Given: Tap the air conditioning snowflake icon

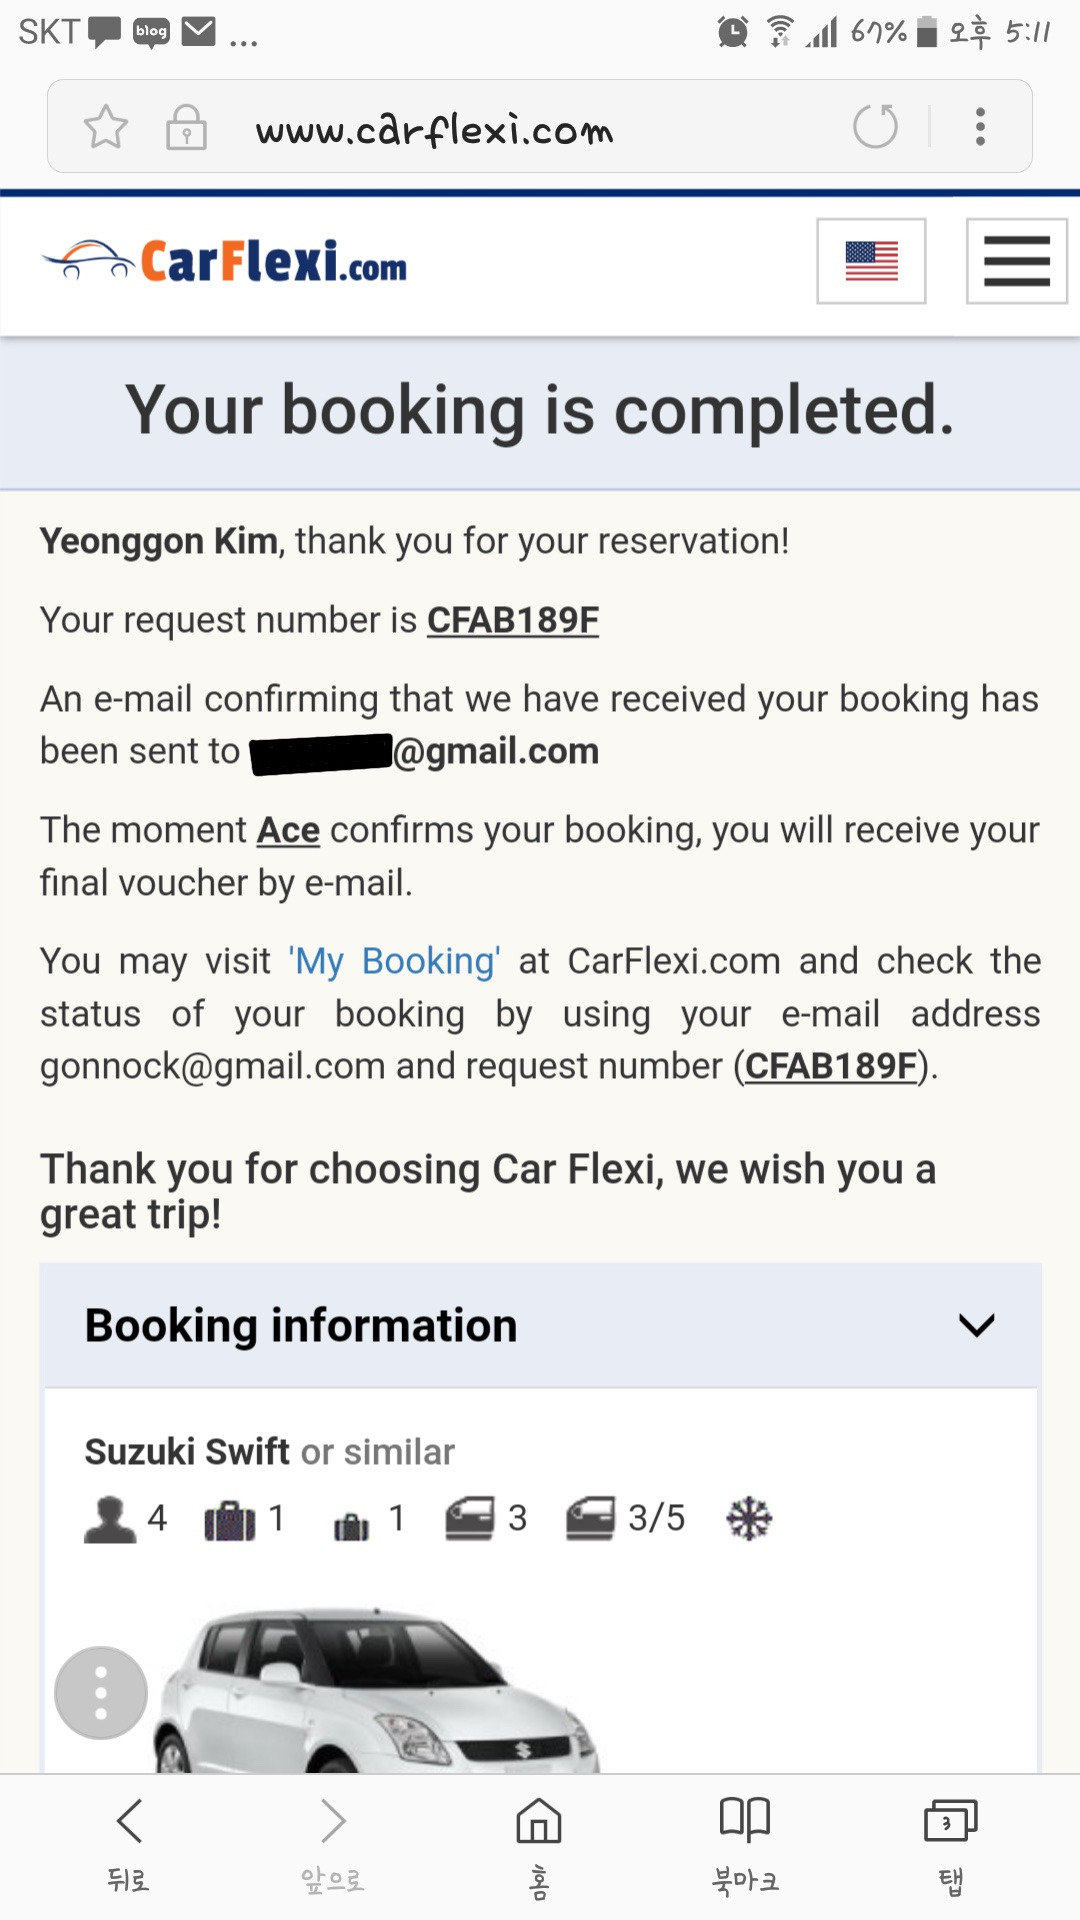Looking at the screenshot, I should pos(749,1518).
